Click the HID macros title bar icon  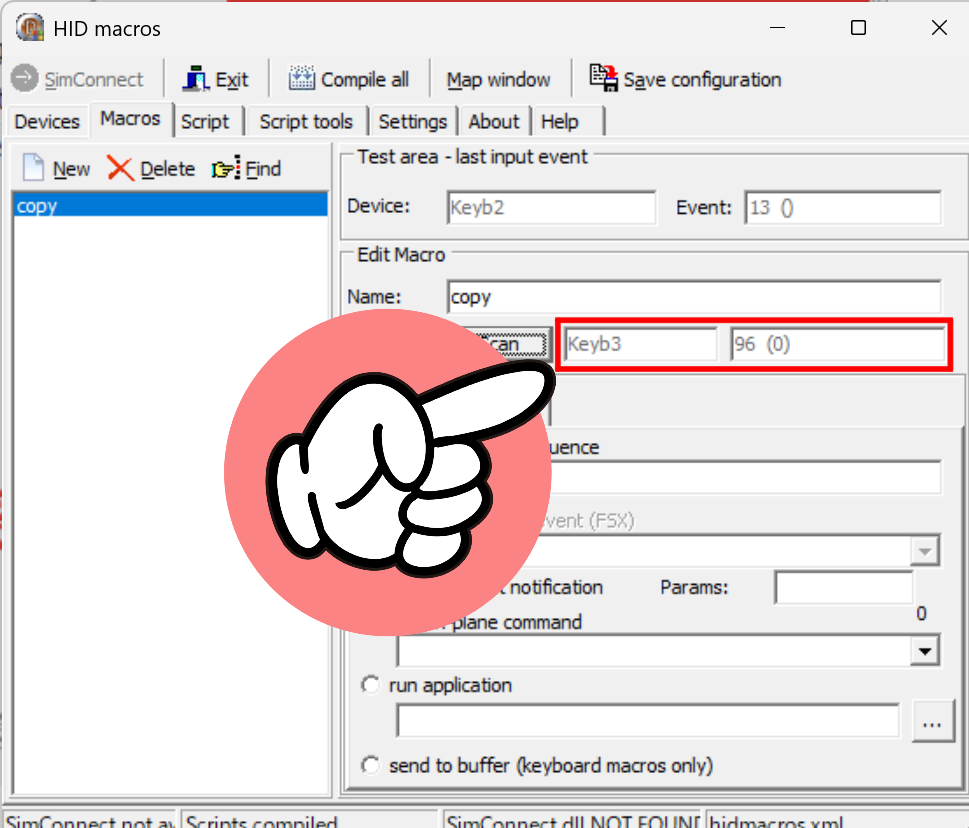click(30, 28)
